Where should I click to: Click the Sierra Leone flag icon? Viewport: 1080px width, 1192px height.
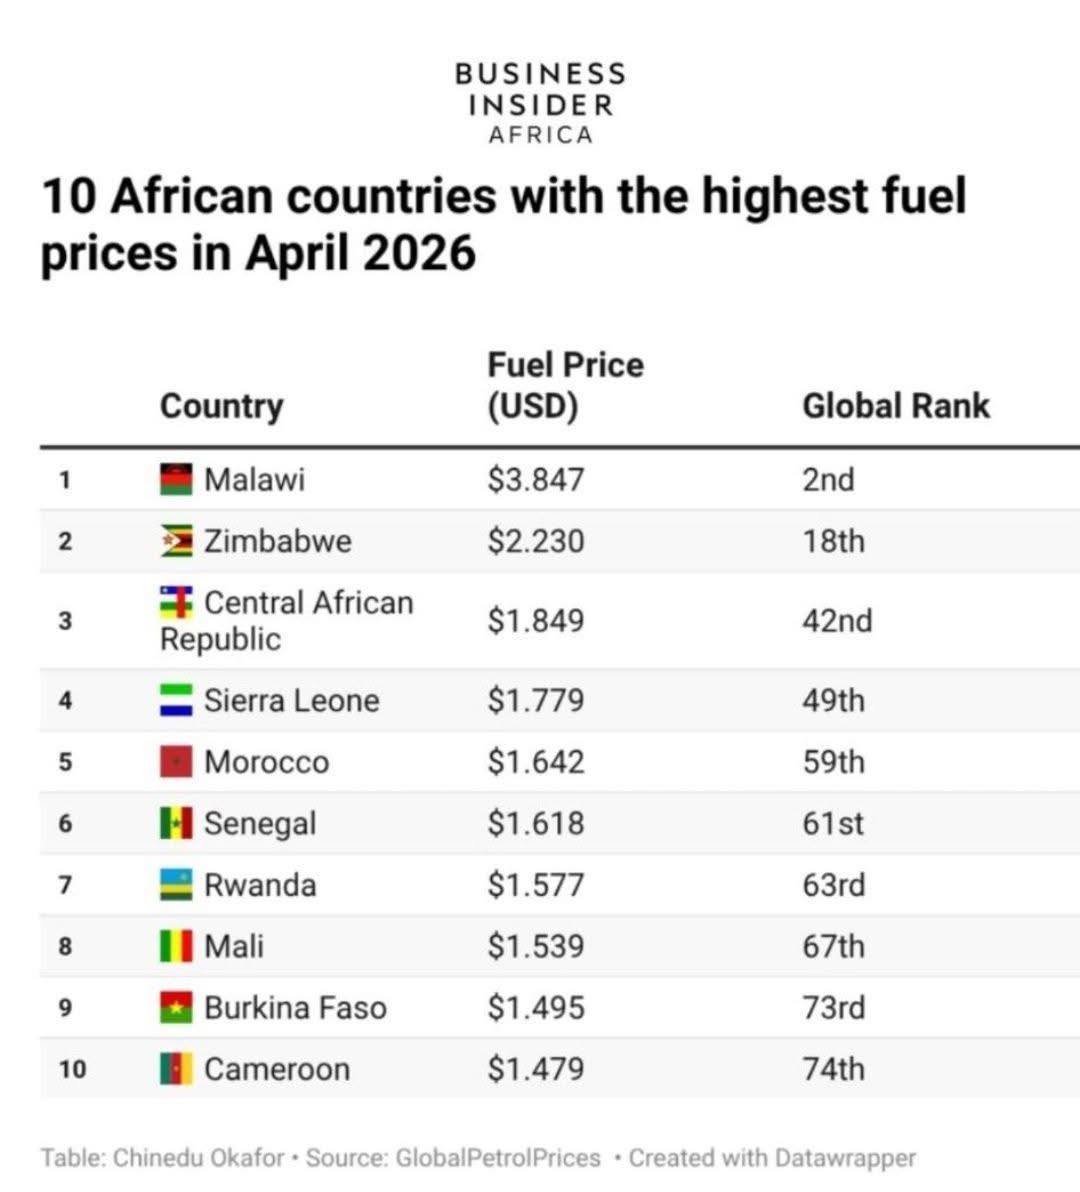click(x=176, y=700)
